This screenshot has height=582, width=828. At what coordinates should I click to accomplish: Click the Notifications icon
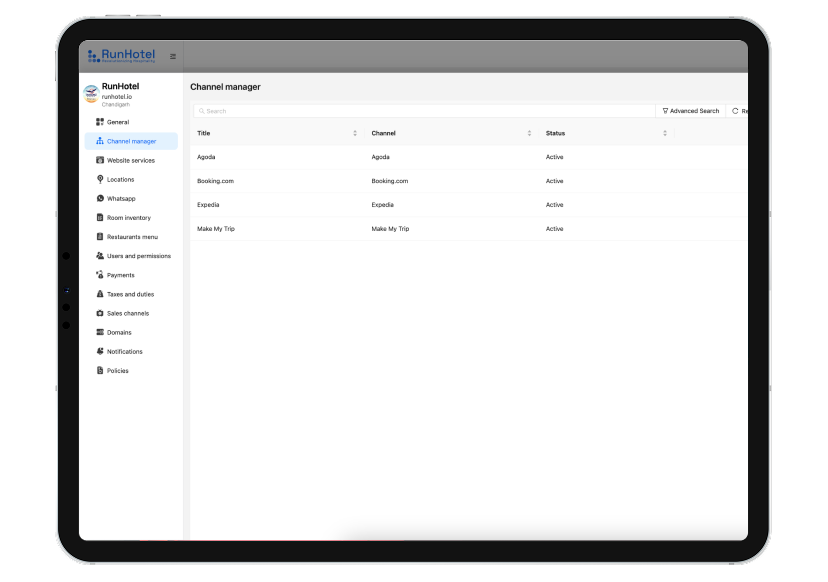pyautogui.click(x=100, y=351)
